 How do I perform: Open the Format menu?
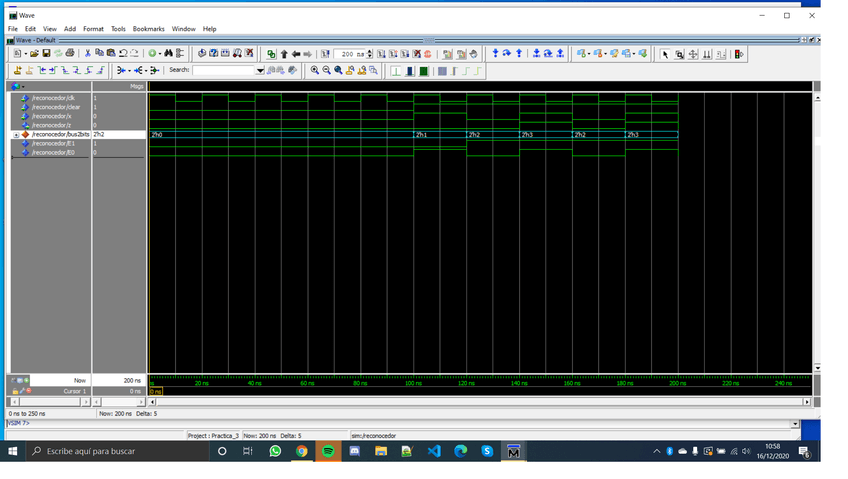pos(93,29)
